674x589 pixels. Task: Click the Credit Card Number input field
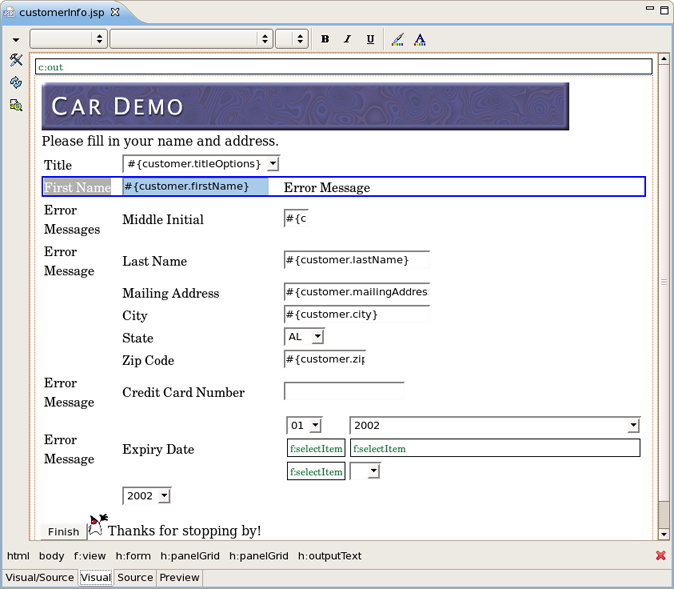click(x=344, y=391)
